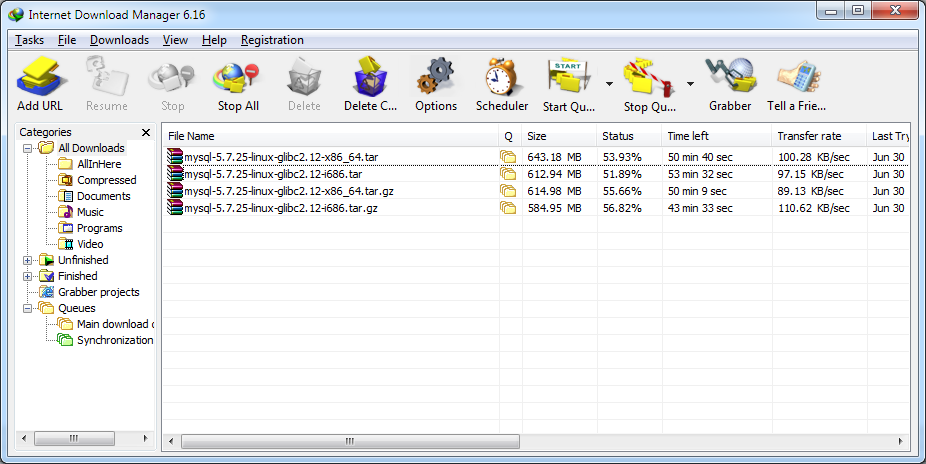Screen dimensions: 926x464
Task: Click archive icon of mysql x86_64.tar file
Action: [x=175, y=156]
